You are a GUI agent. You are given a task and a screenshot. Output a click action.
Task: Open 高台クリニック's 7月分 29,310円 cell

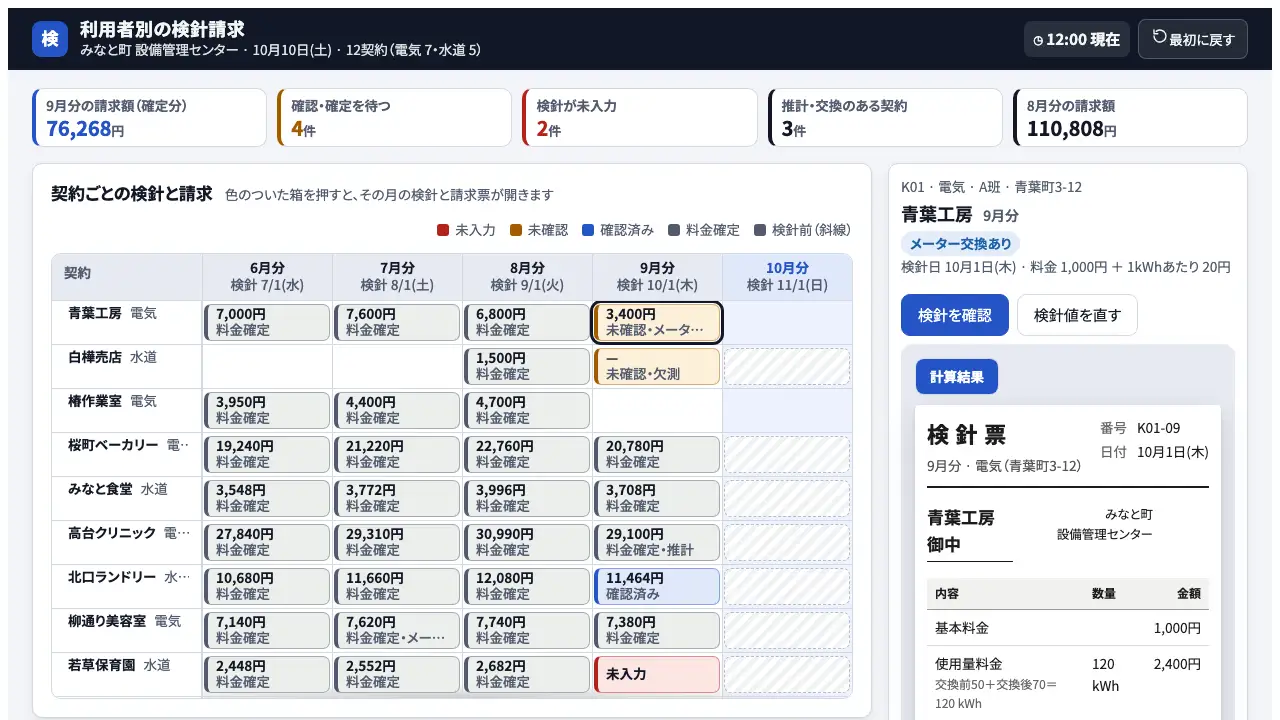tap(397, 542)
